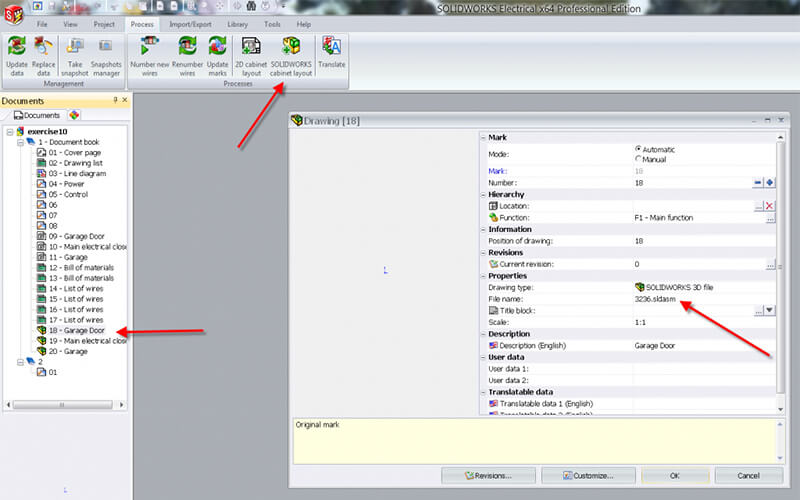Viewport: 800px width, 500px height.
Task: Select the Automatic mode radio button
Action: click(x=638, y=149)
